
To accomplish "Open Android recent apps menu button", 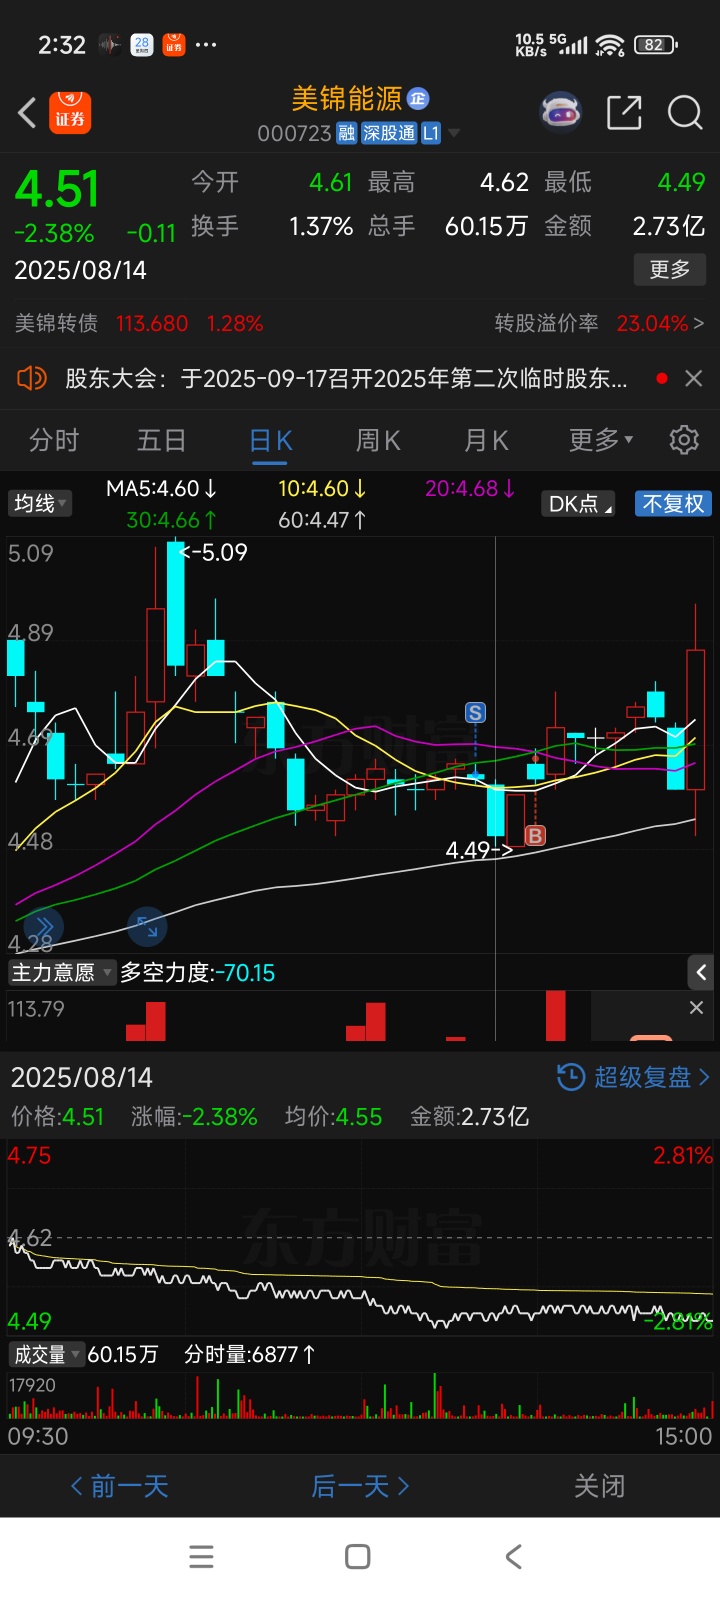I will pos(201,1556).
